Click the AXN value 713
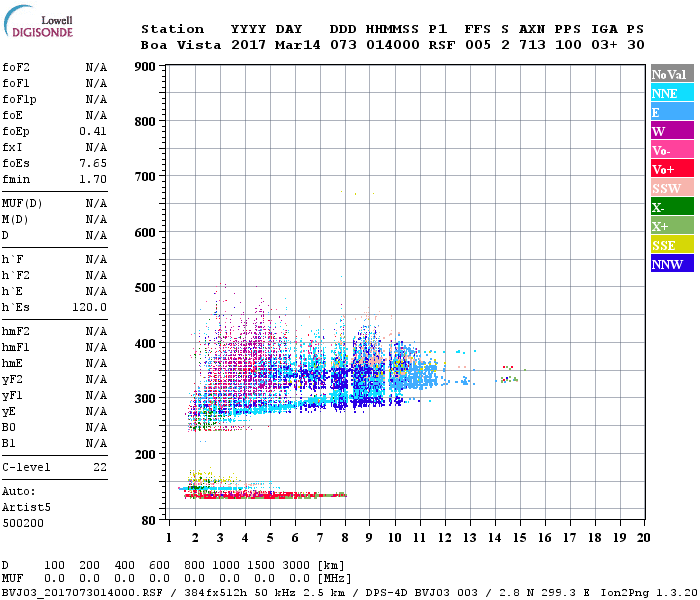 [532, 45]
